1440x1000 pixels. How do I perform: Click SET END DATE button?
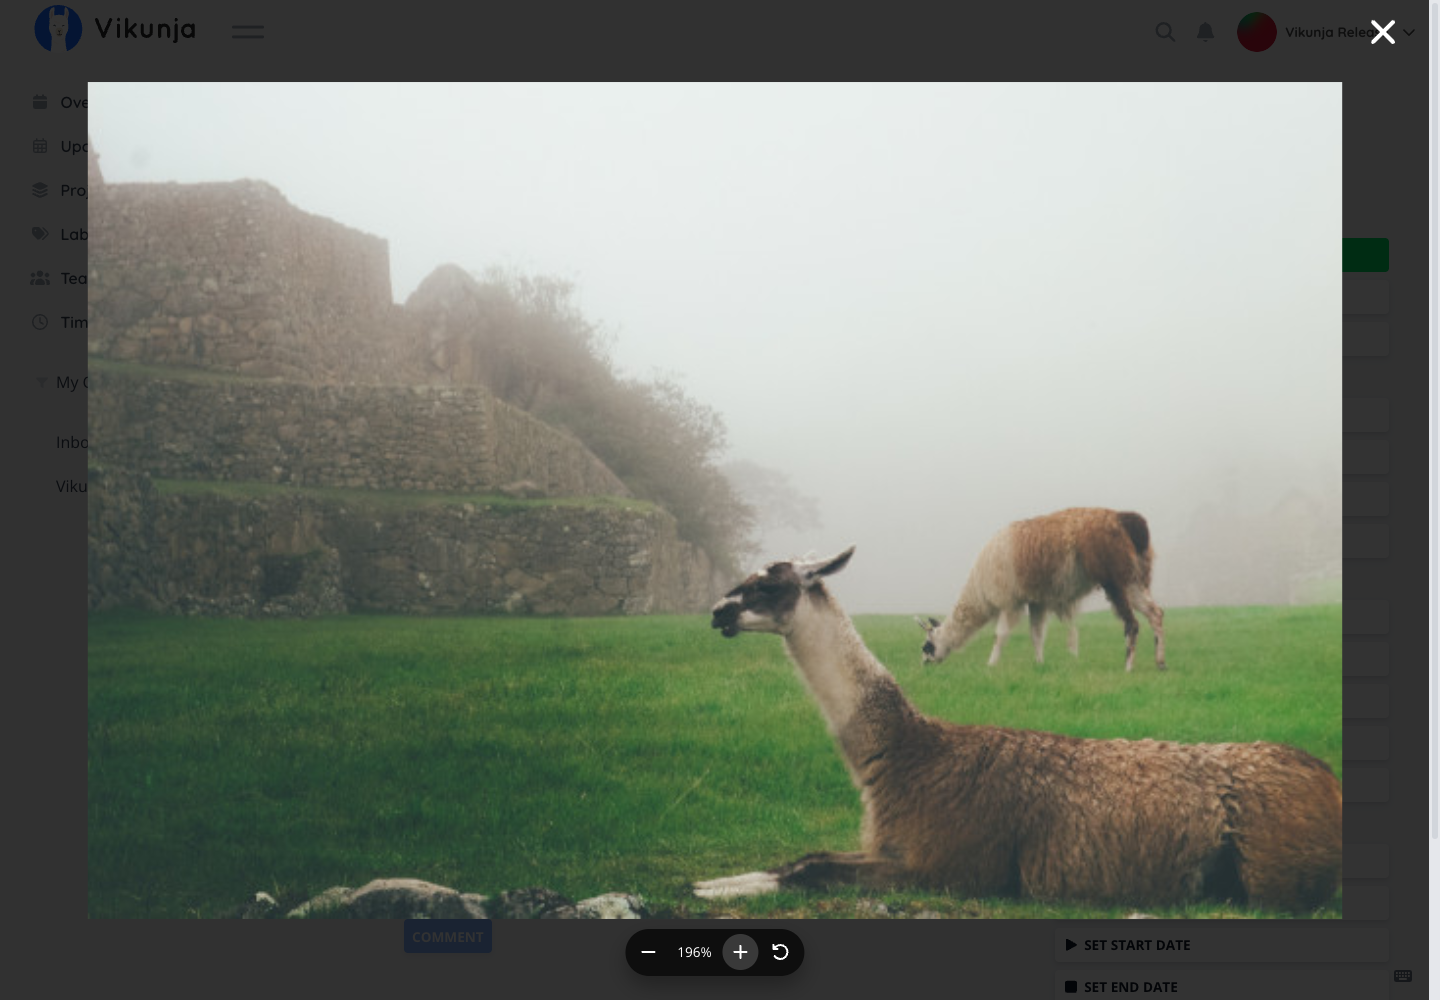1222,987
